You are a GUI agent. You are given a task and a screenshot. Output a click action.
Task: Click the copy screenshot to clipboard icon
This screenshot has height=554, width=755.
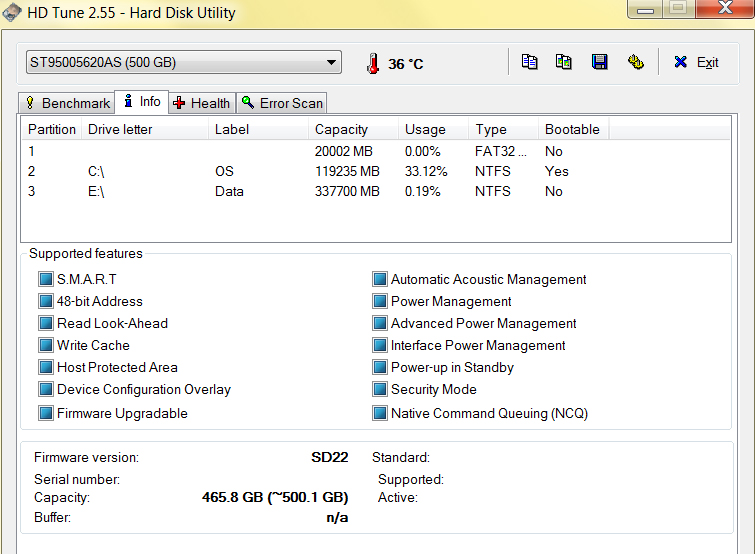pos(564,62)
